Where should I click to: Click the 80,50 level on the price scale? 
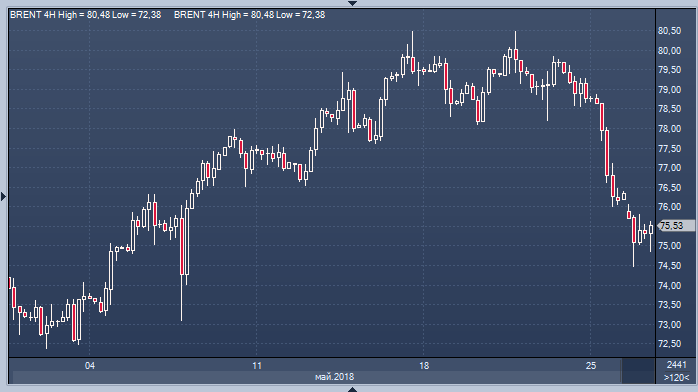(x=670, y=31)
